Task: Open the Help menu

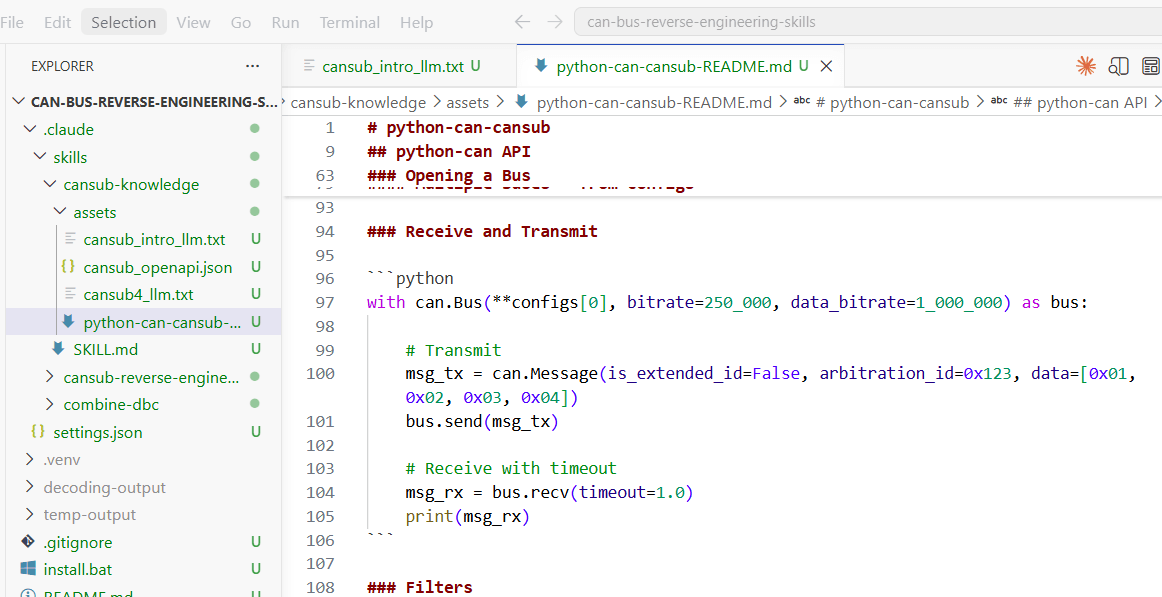Action: 416,22
